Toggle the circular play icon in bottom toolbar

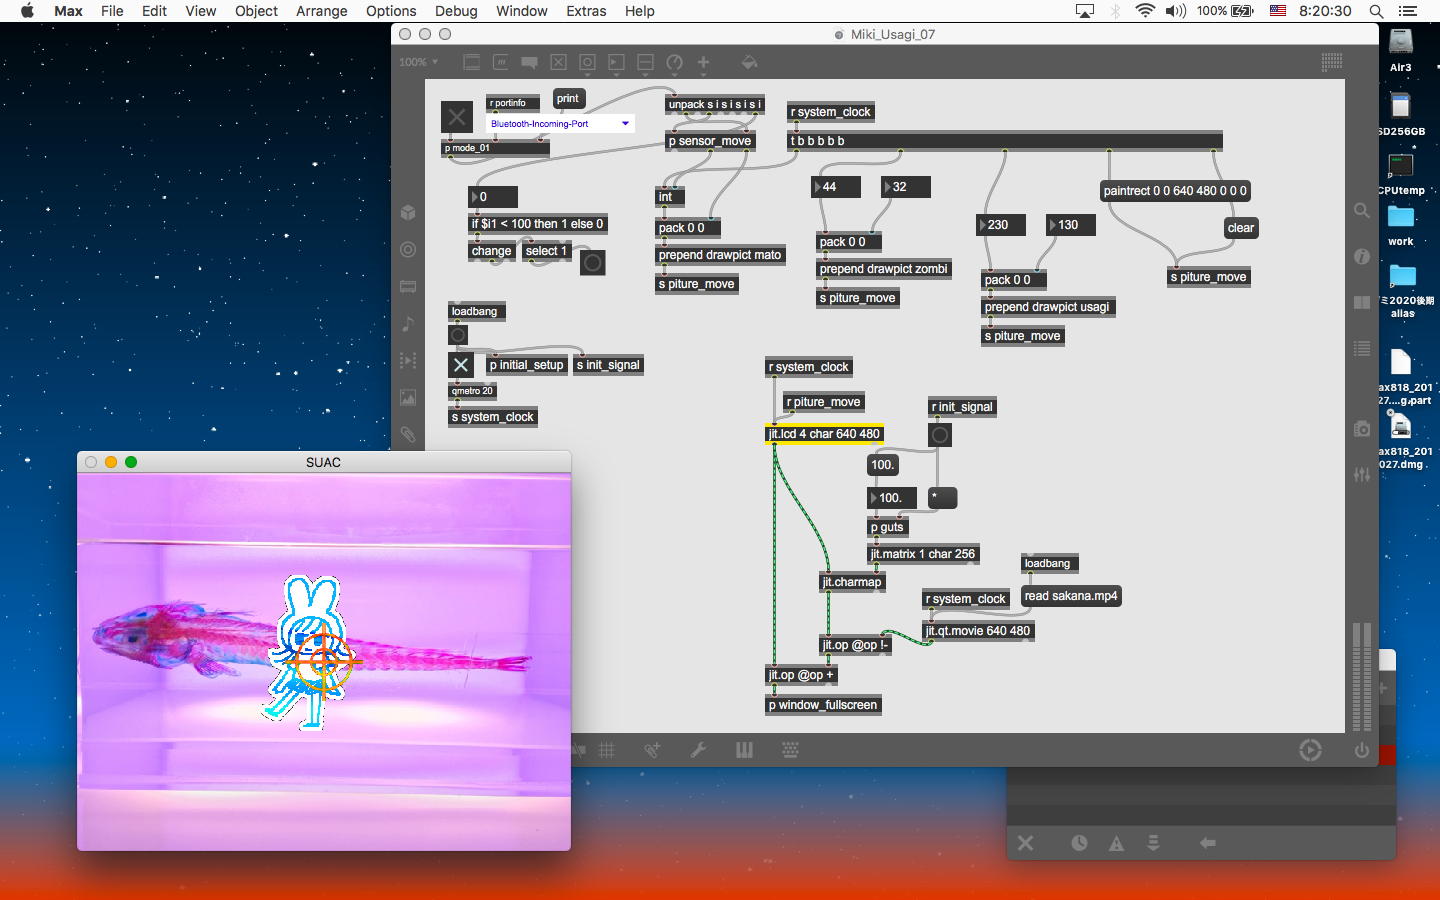tap(1310, 750)
